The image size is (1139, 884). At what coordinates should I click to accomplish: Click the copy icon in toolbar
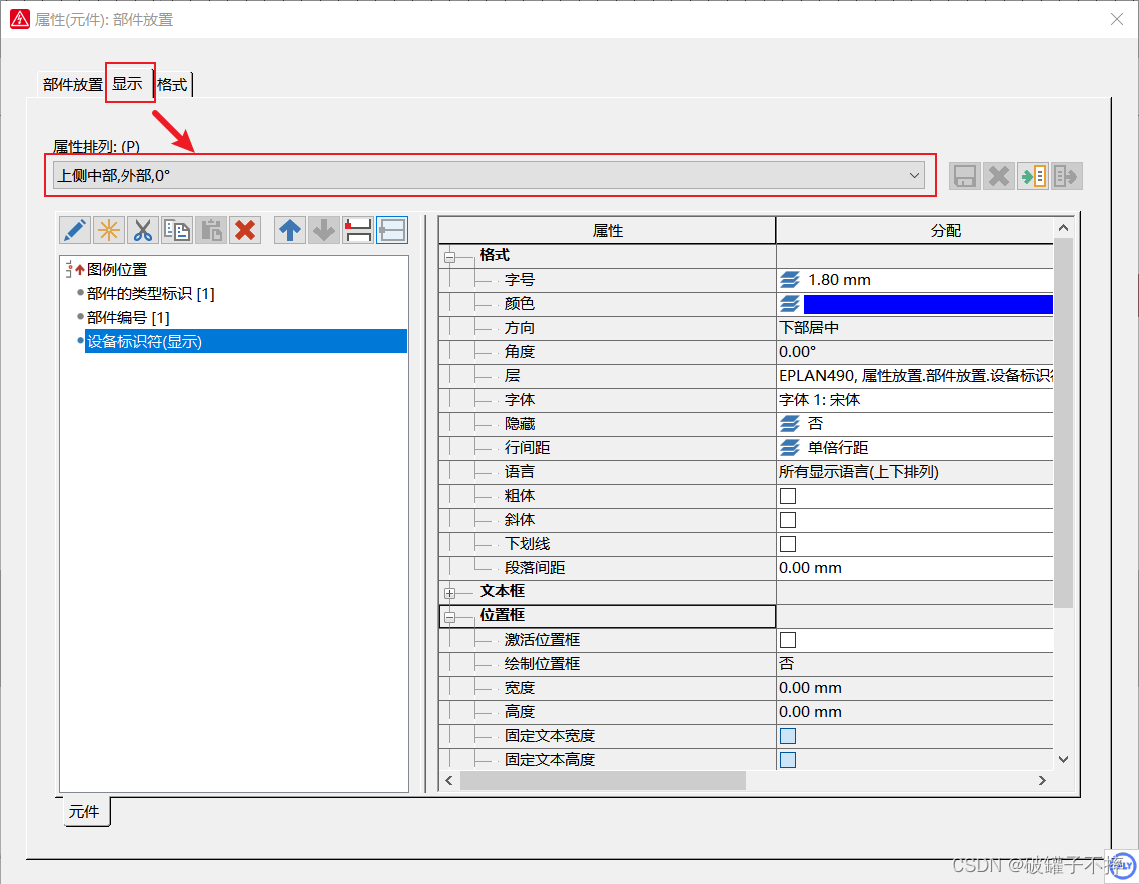(177, 230)
